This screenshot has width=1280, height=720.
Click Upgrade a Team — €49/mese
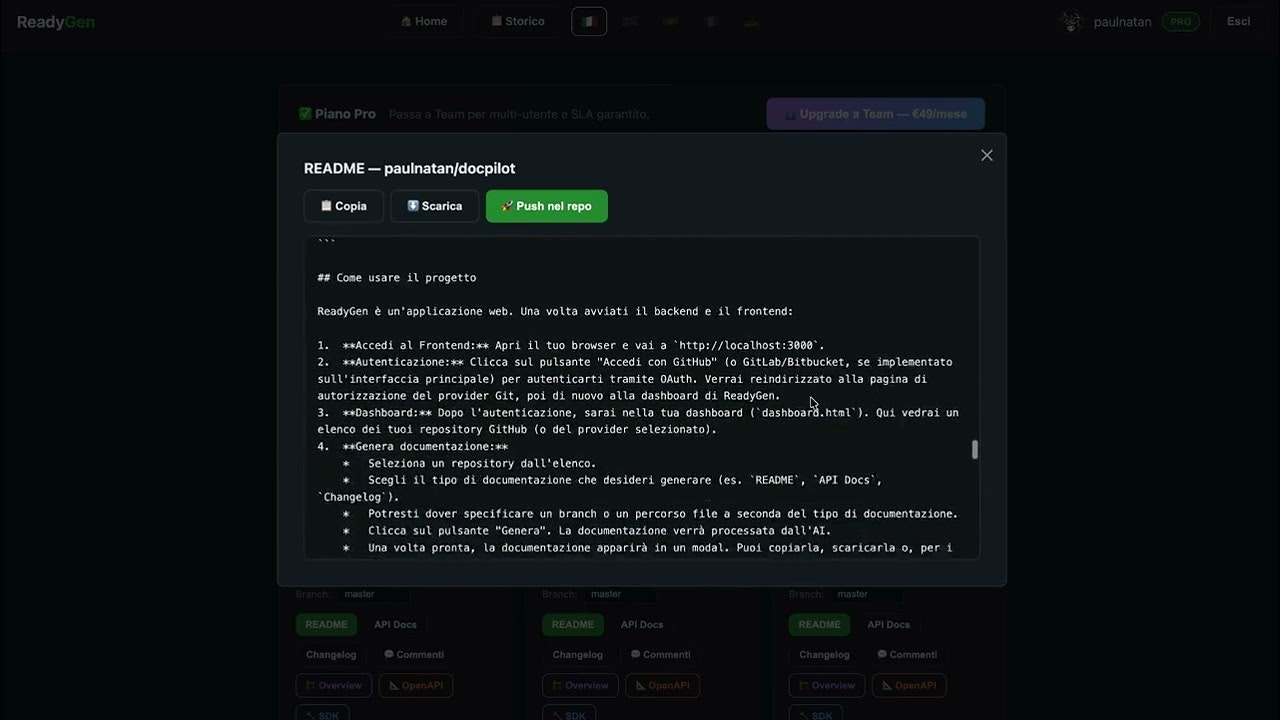(876, 114)
